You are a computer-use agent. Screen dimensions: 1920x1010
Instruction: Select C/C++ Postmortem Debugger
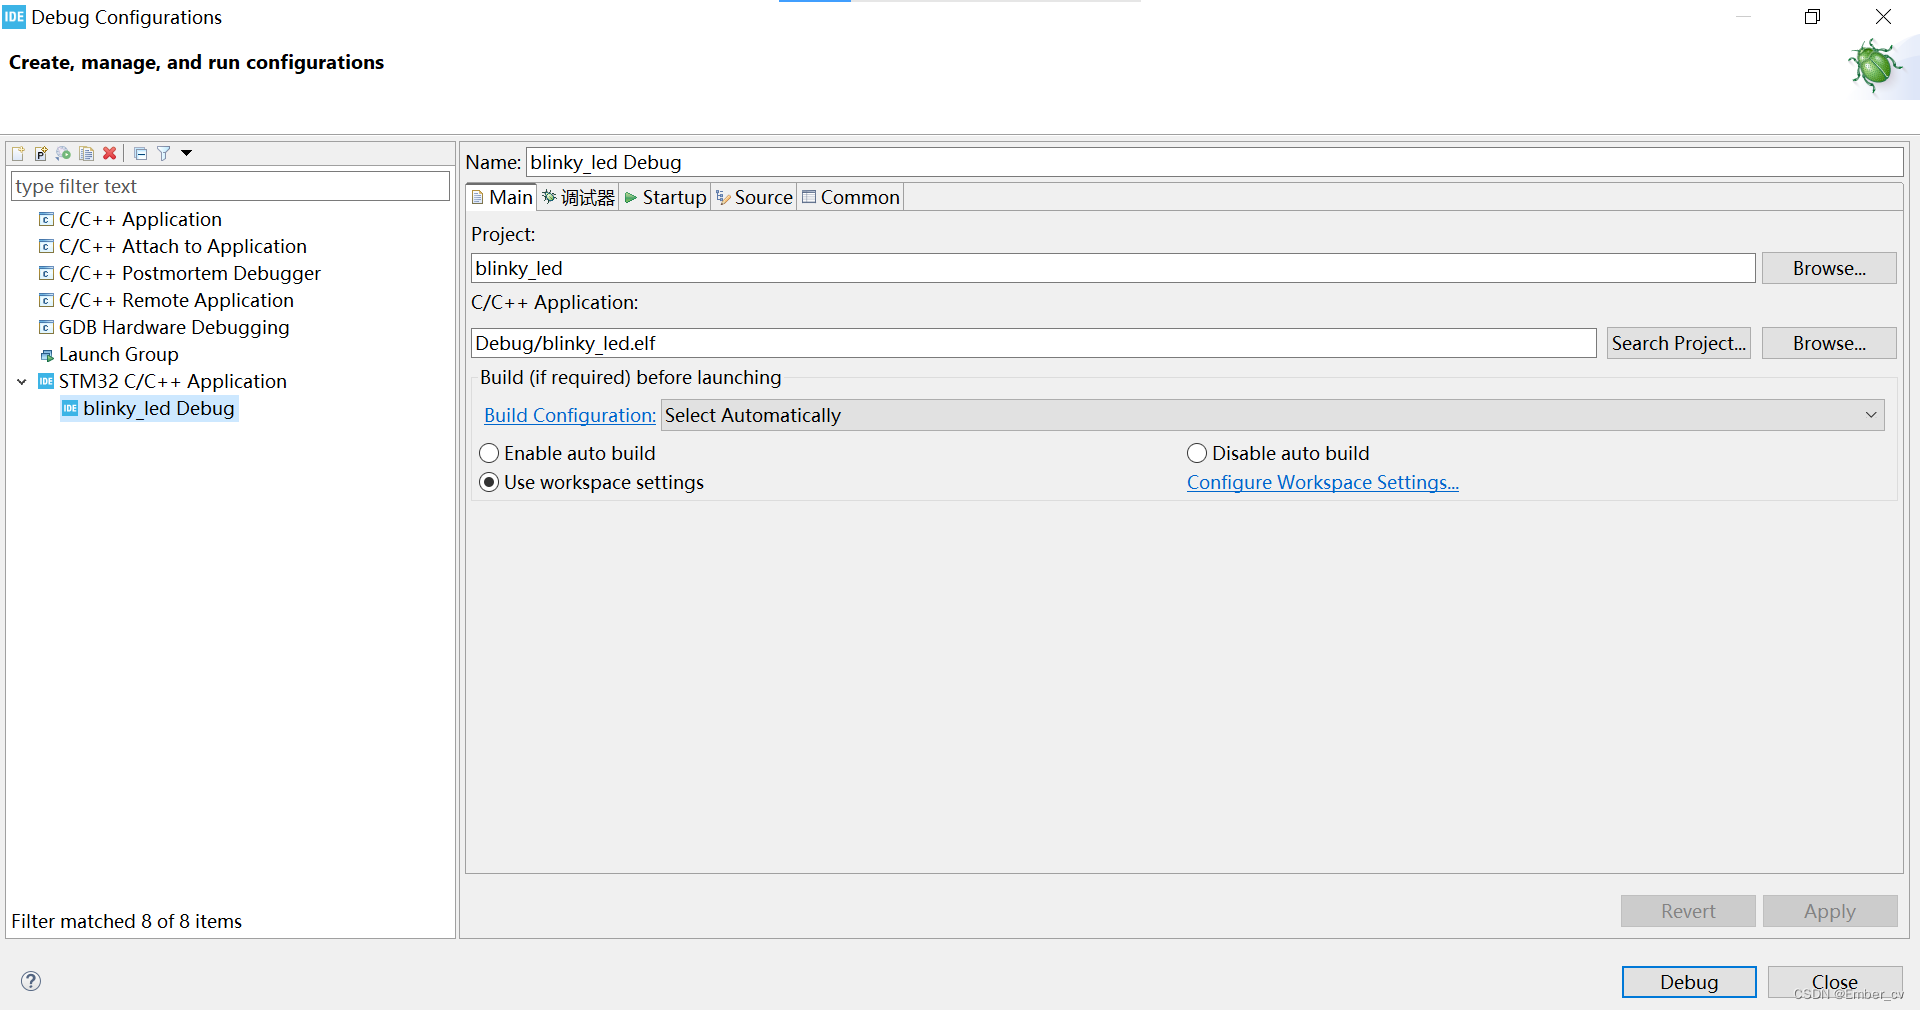click(x=190, y=273)
